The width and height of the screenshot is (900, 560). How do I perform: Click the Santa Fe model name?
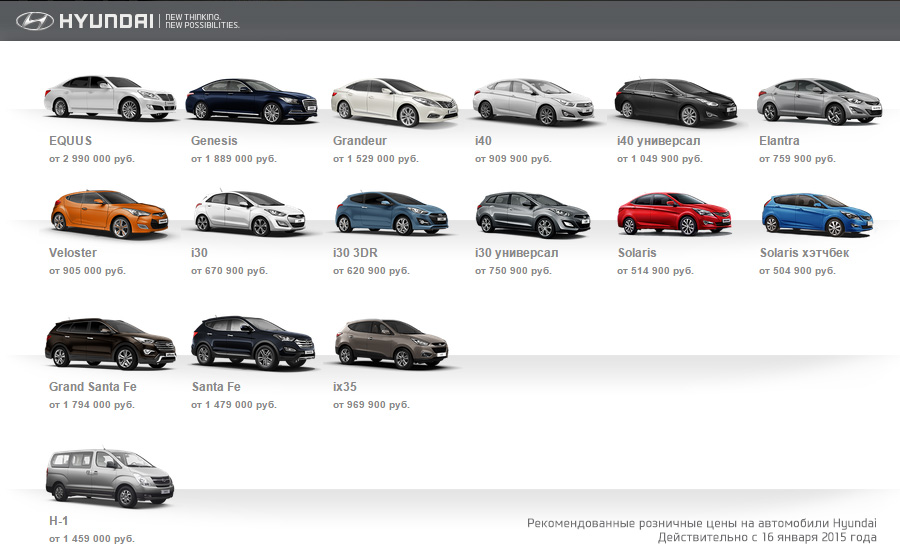[x=215, y=387]
